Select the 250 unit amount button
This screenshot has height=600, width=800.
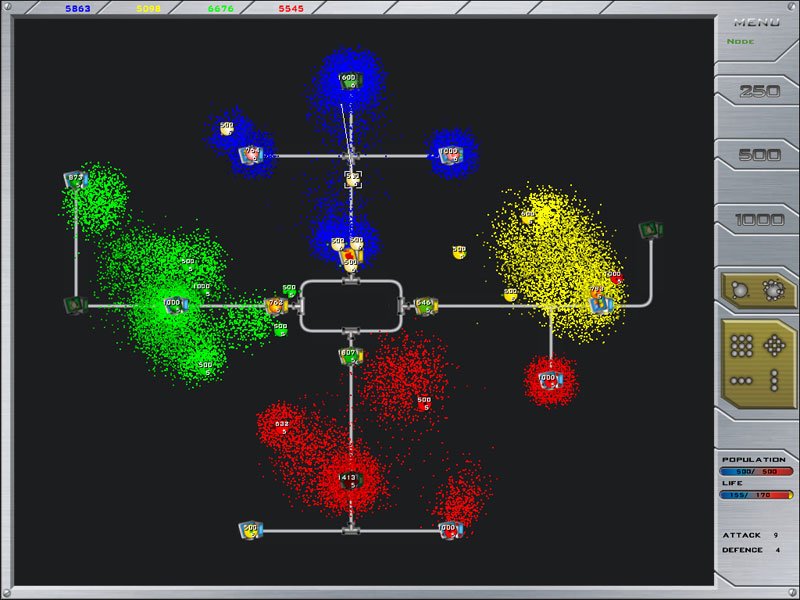(757, 91)
